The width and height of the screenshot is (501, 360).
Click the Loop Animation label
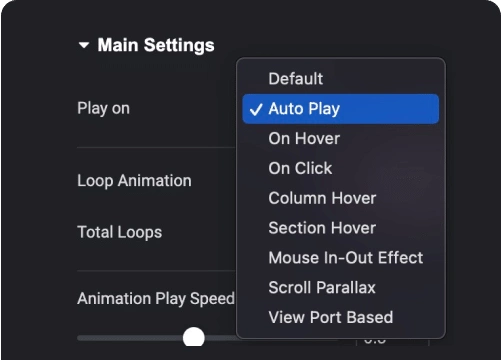click(134, 181)
